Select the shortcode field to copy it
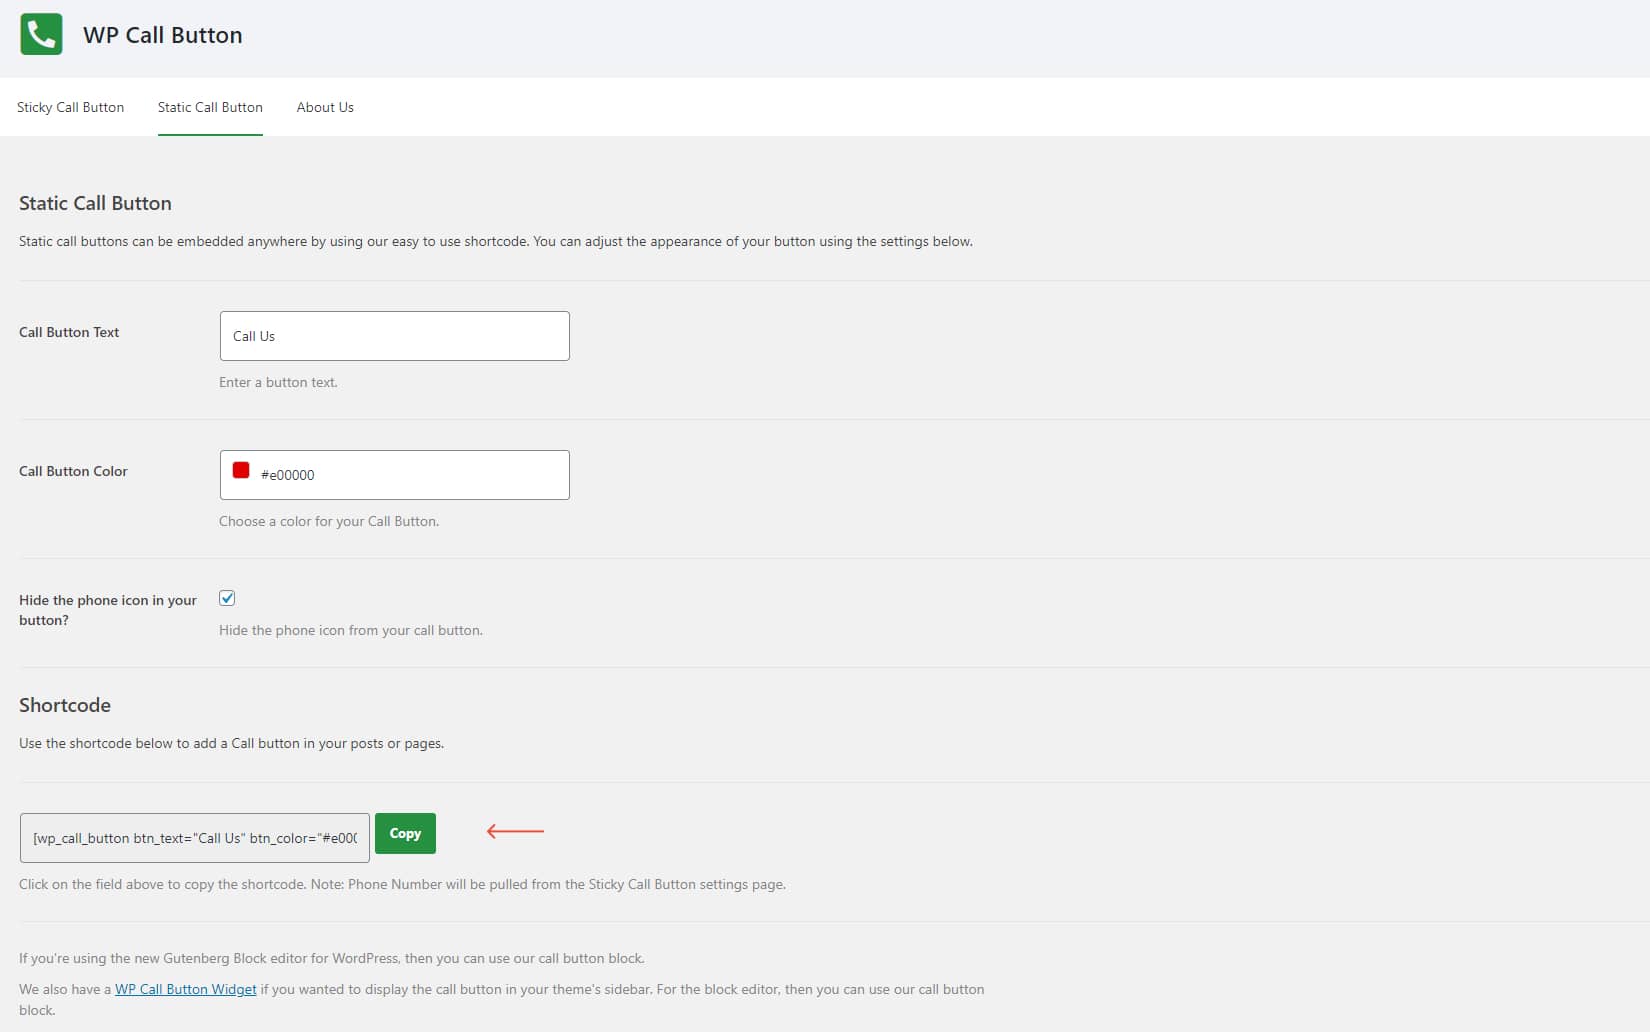 193,838
